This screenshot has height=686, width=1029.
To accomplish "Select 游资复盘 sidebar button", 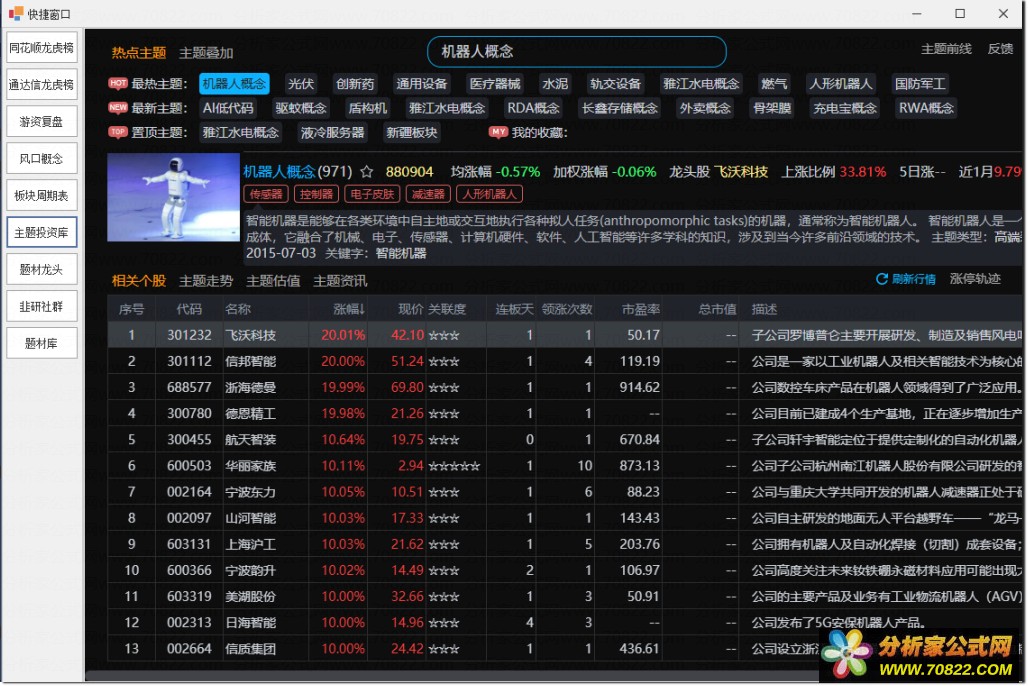I will pos(42,121).
